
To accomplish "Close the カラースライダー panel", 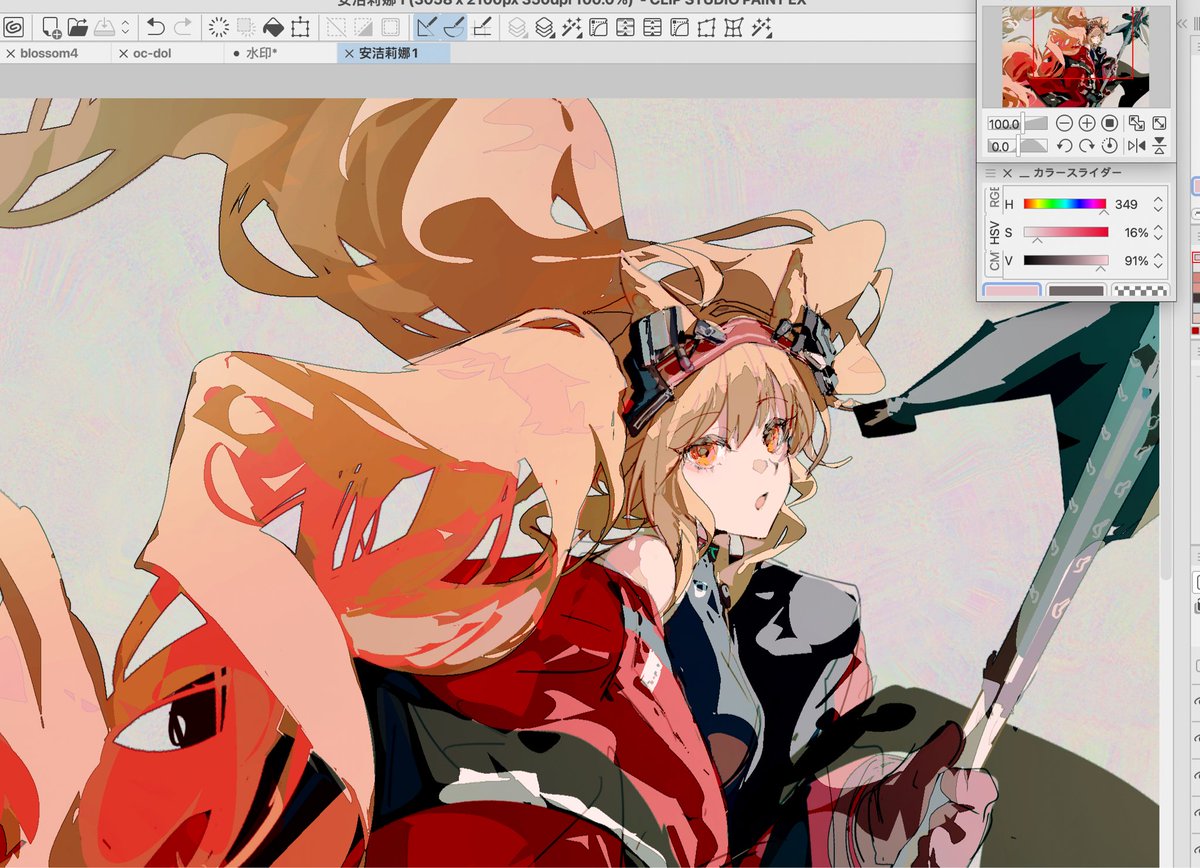I will tap(1008, 173).
